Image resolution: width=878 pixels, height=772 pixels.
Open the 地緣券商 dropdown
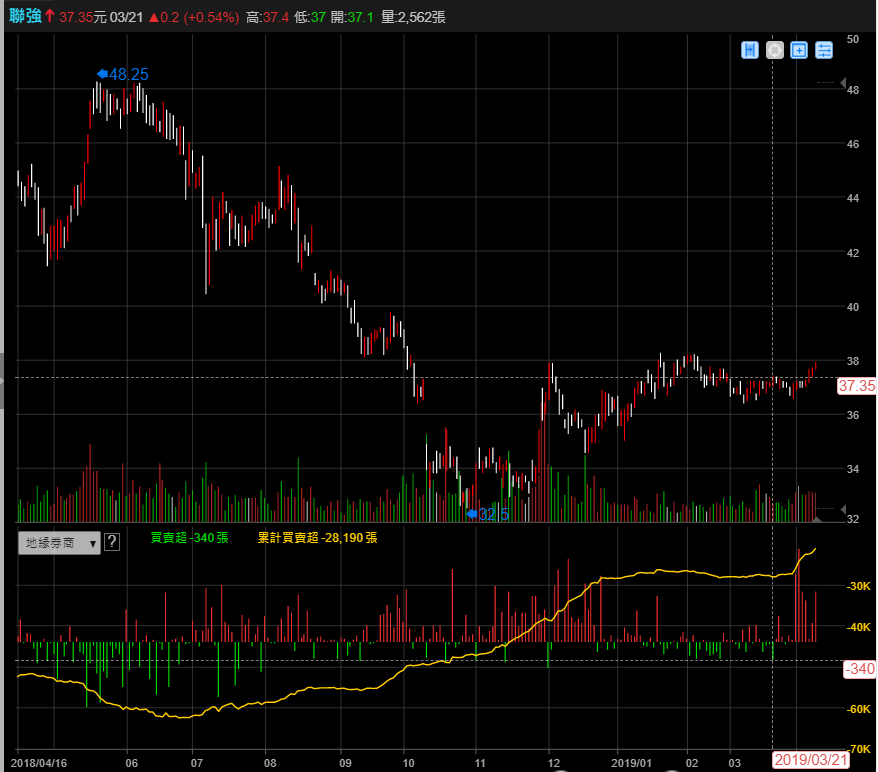(x=60, y=542)
